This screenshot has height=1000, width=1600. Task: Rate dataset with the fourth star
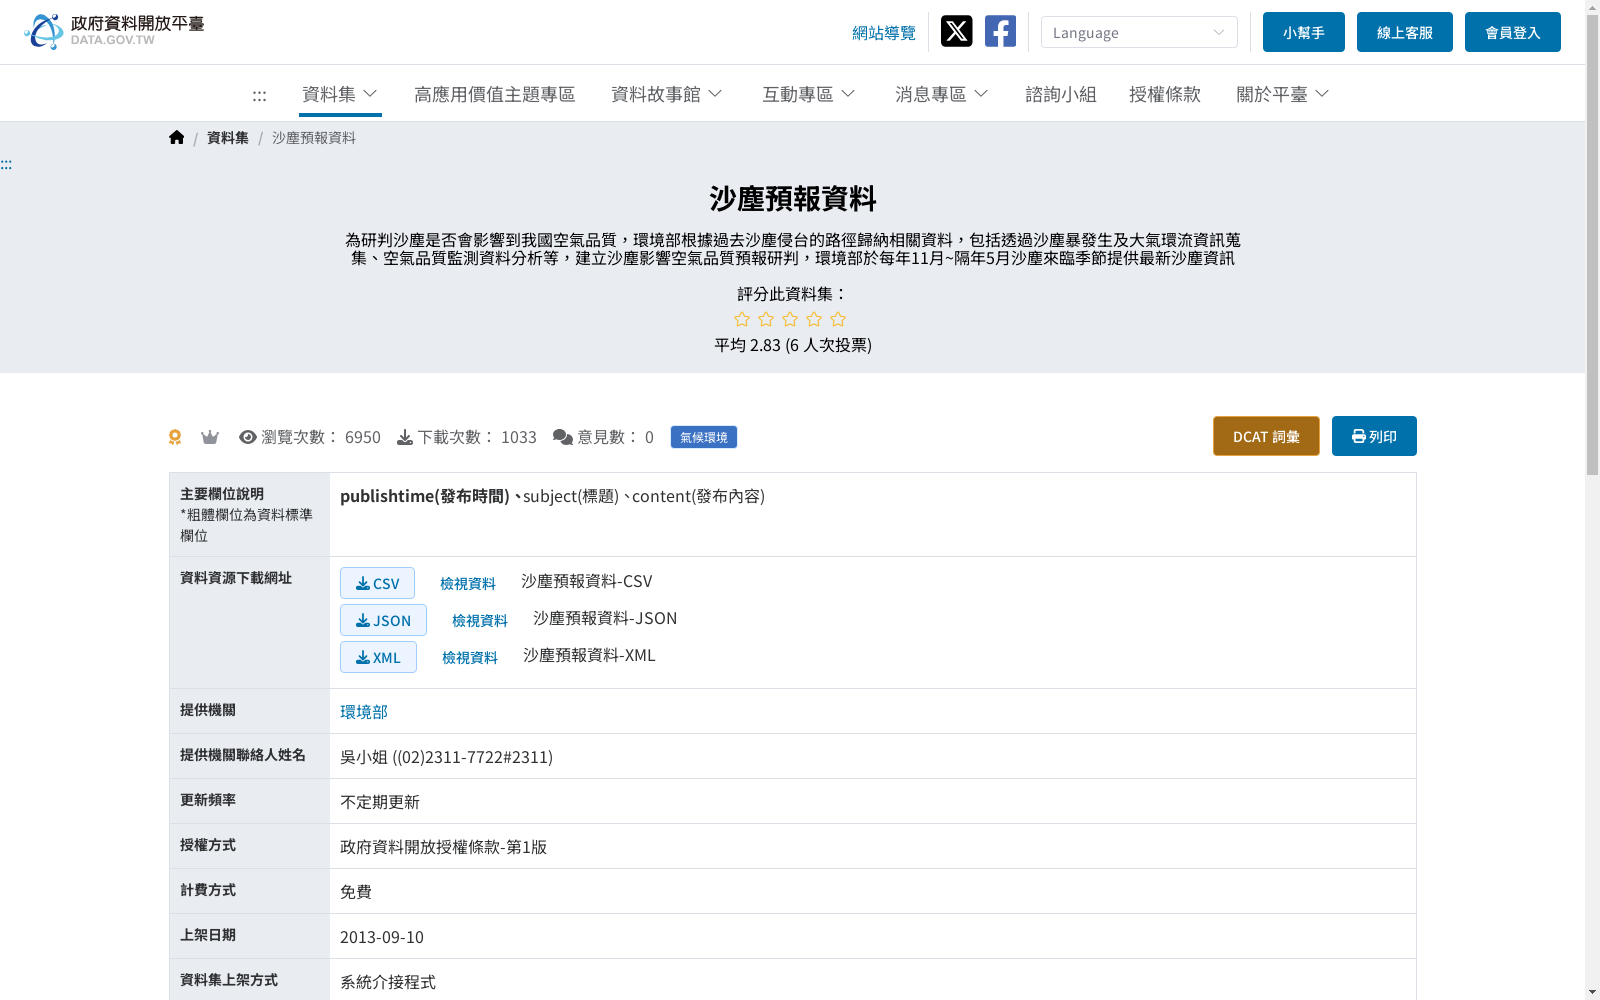(x=814, y=319)
